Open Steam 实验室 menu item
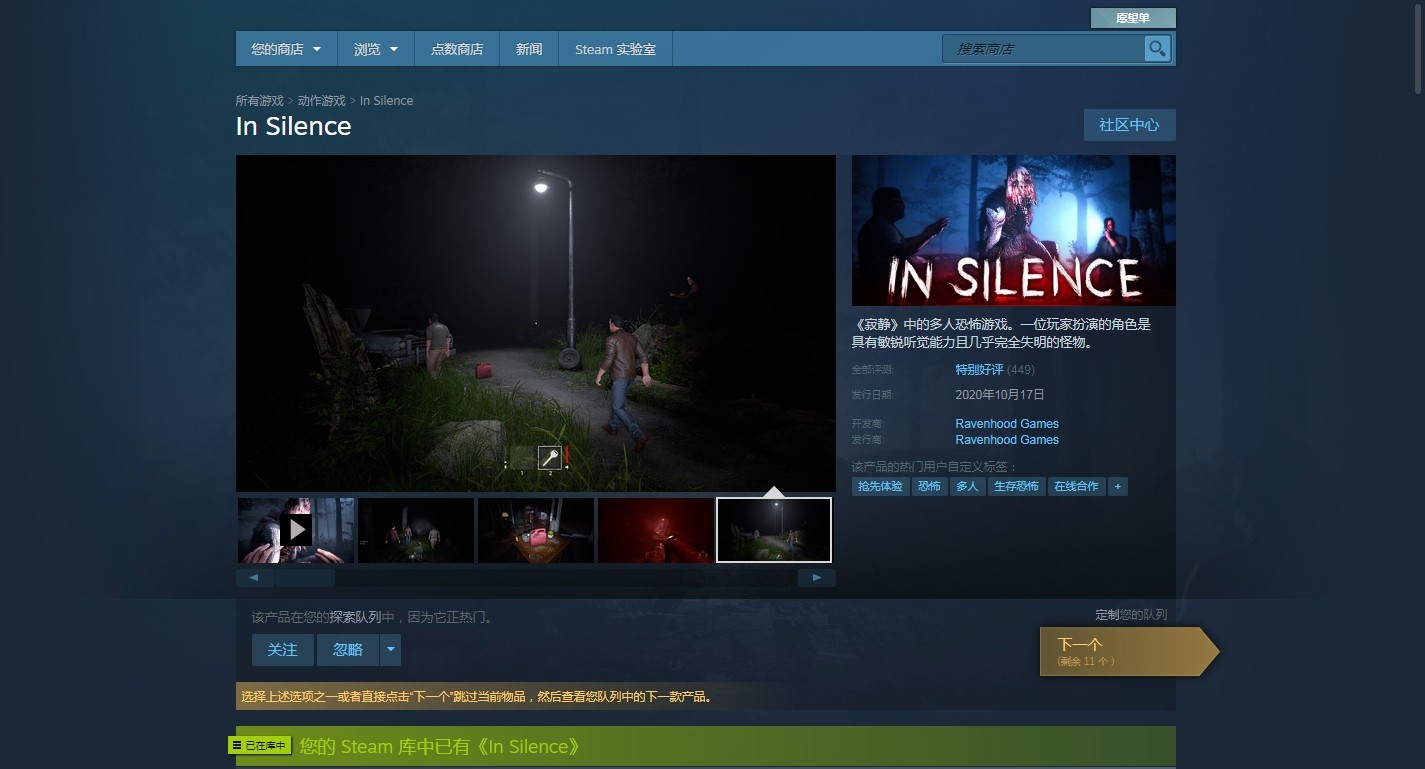1425x769 pixels. point(615,49)
